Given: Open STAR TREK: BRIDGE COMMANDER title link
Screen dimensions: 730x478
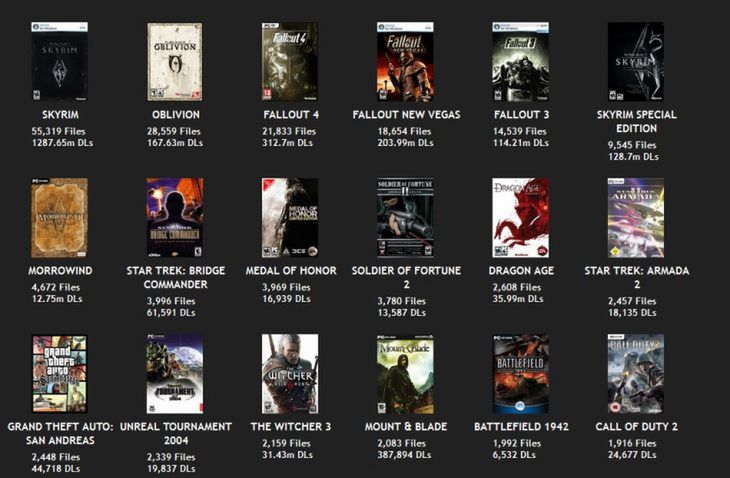Looking at the screenshot, I should click(176, 277).
